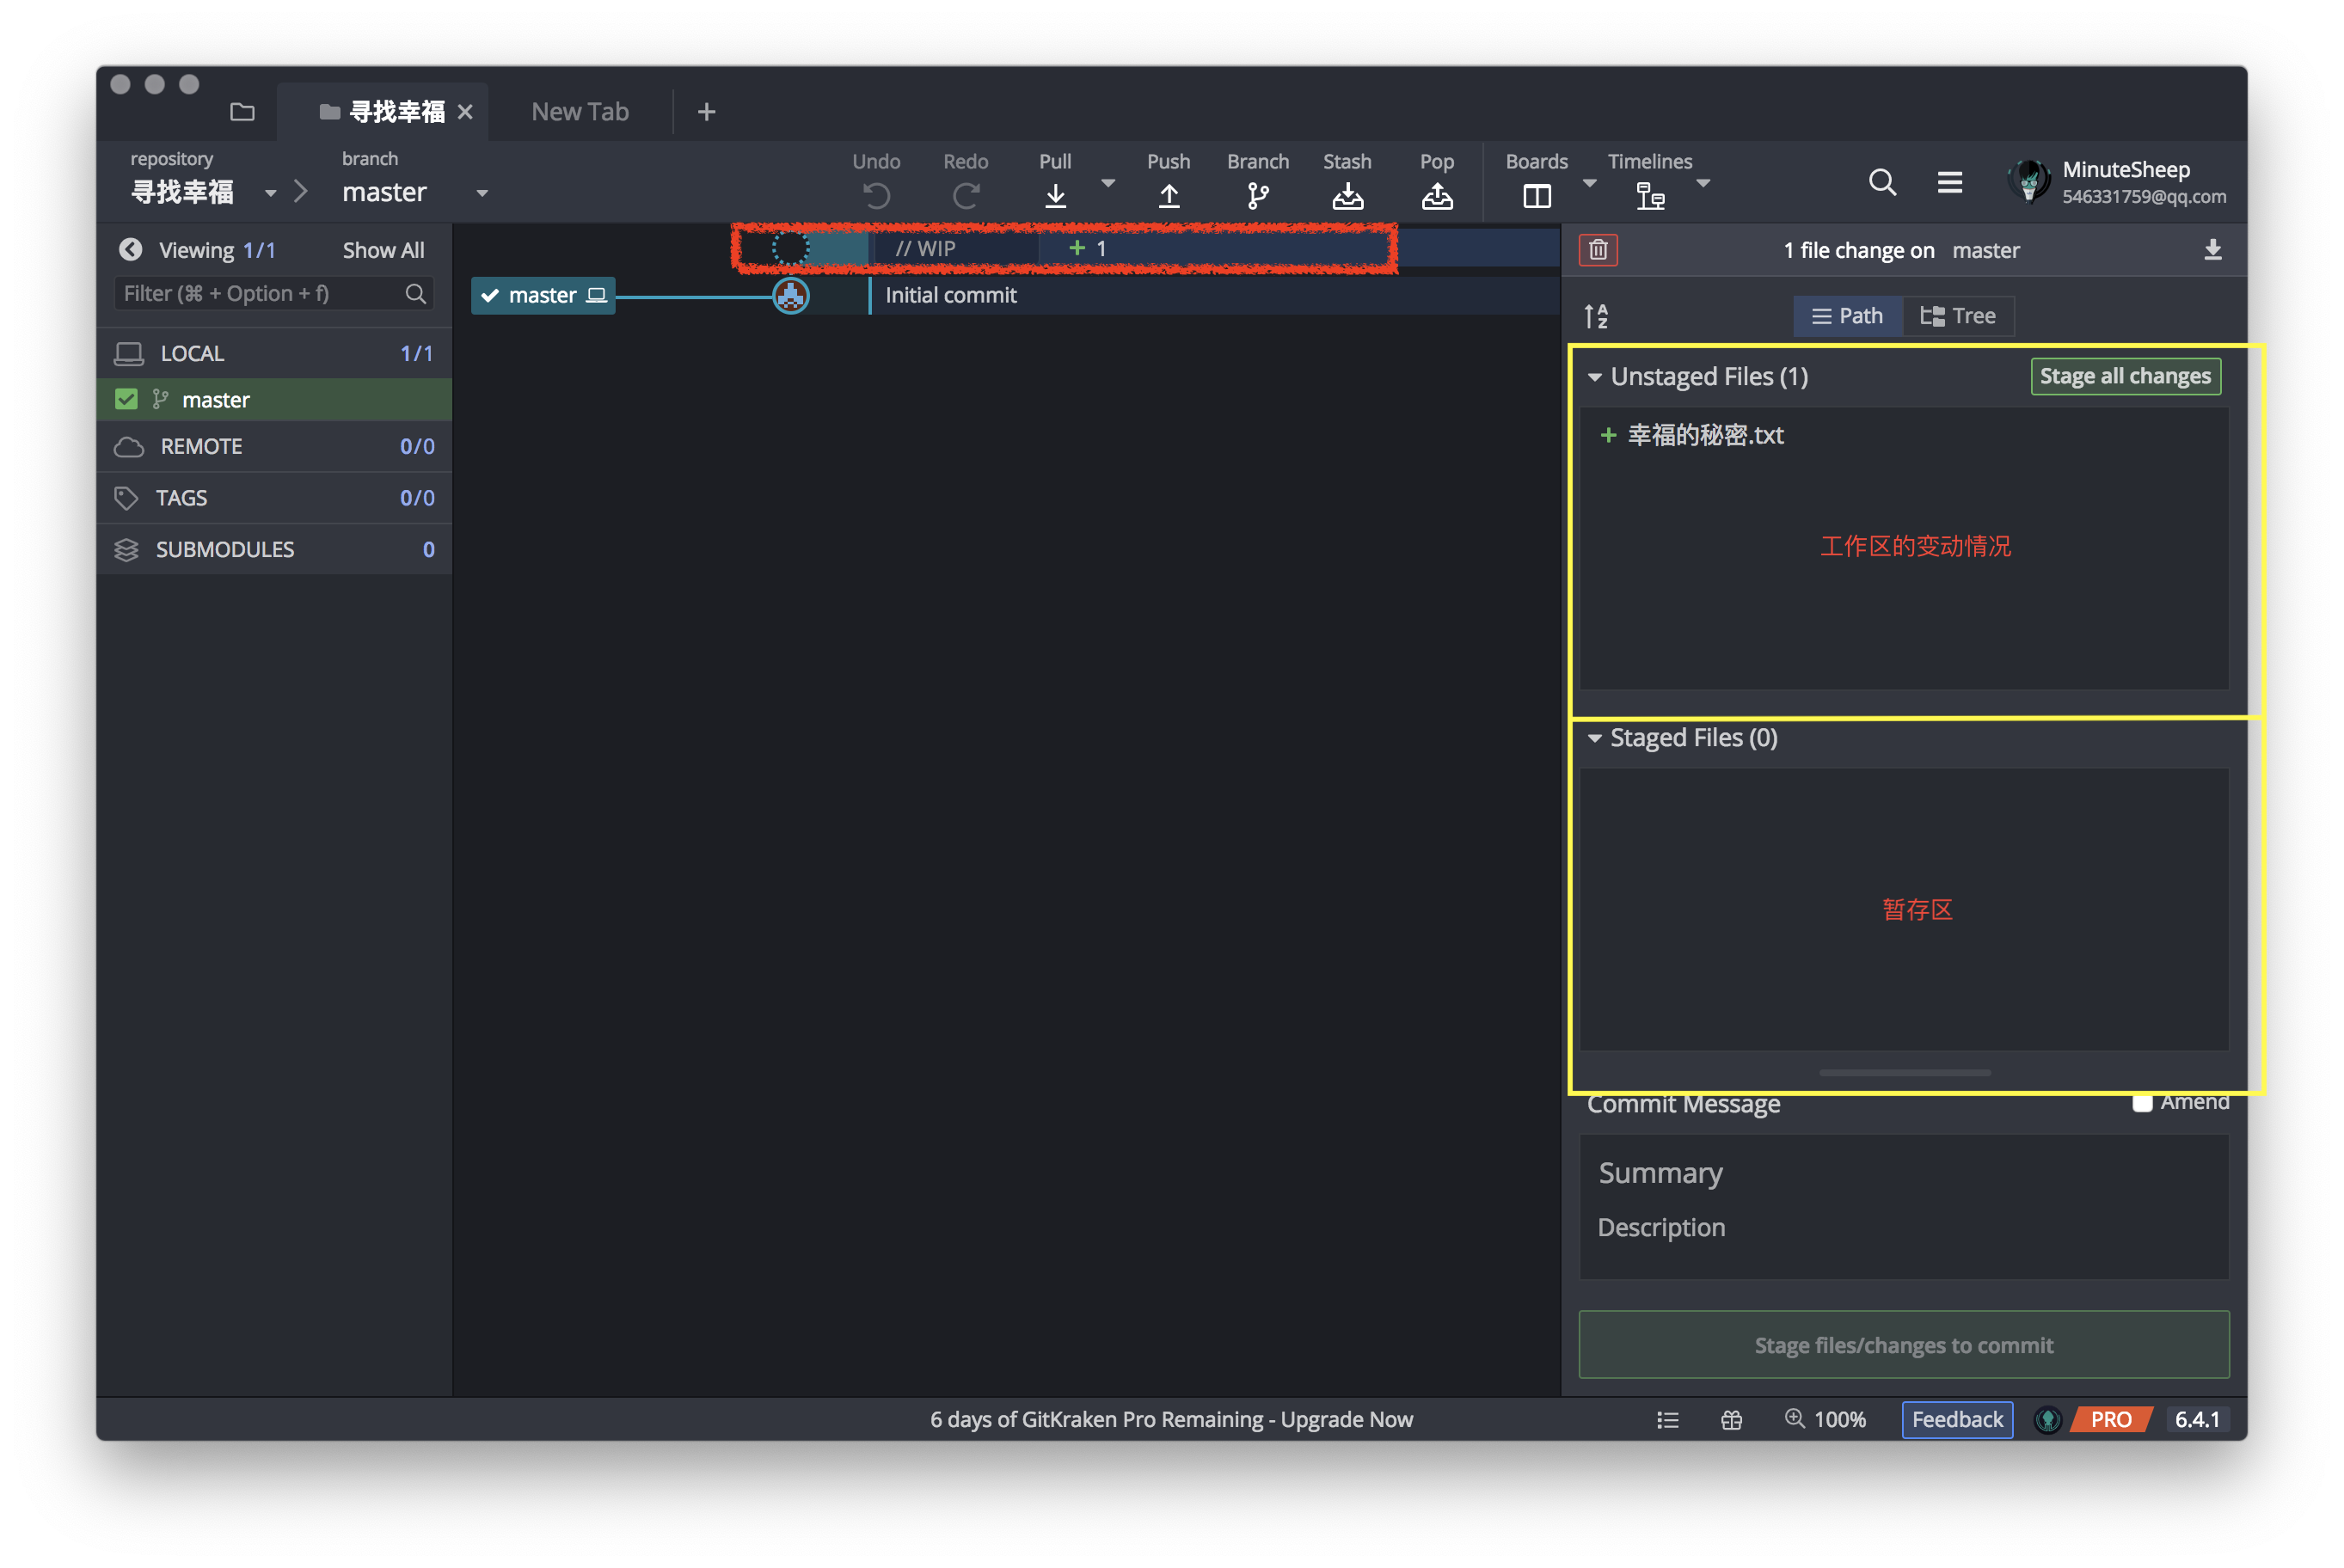2344x1568 pixels.
Task: Click the Feedback button in status bar
Action: point(1956,1419)
